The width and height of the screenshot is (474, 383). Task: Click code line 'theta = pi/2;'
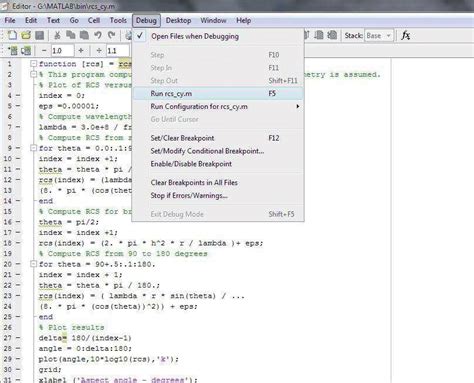click(x=69, y=222)
